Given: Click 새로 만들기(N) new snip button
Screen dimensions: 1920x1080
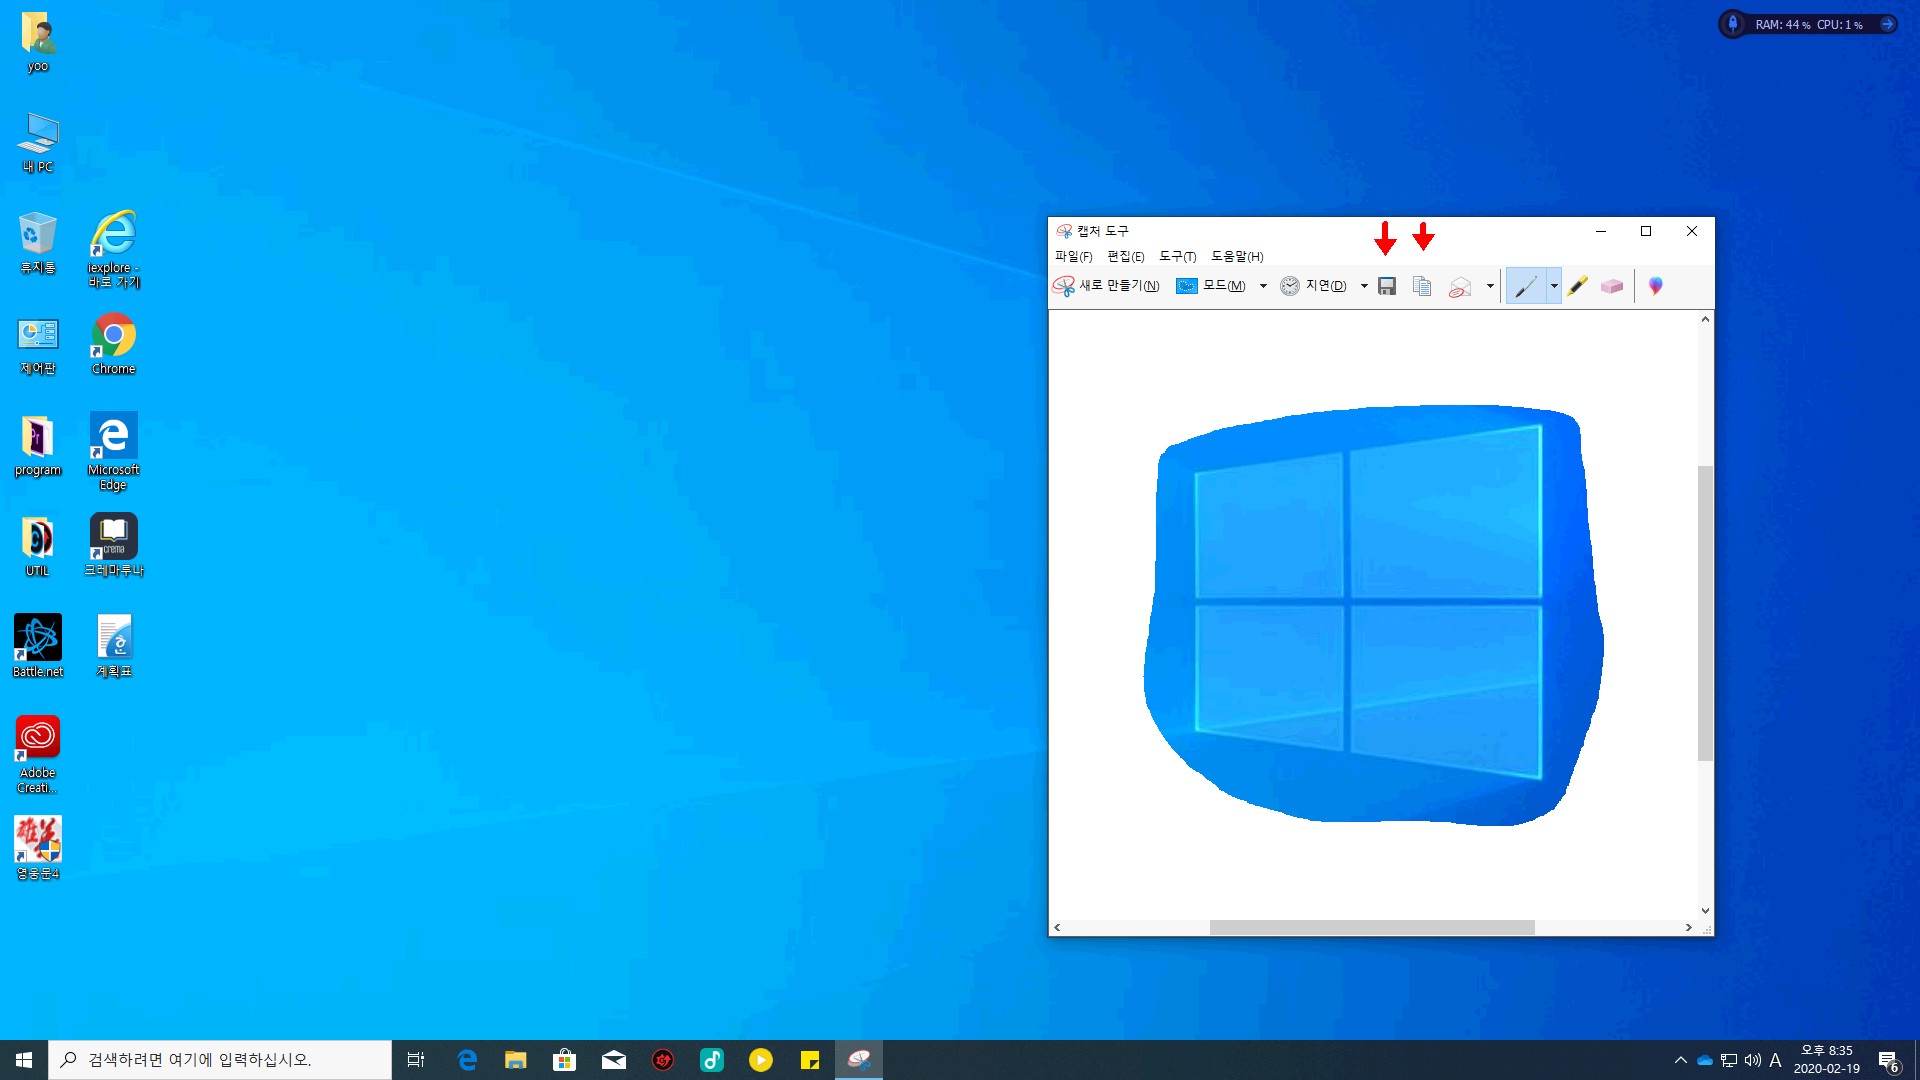Looking at the screenshot, I should click(1106, 286).
